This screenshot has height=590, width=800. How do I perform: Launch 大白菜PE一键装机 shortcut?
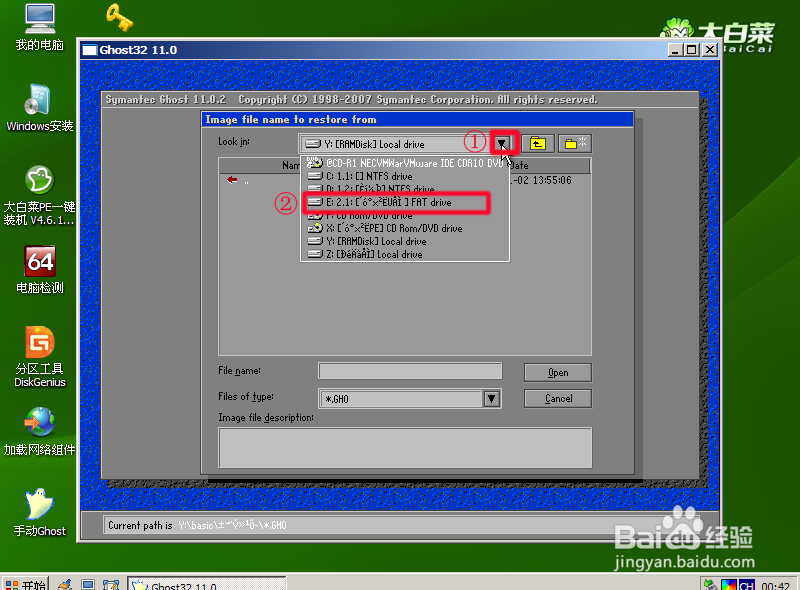tap(40, 195)
